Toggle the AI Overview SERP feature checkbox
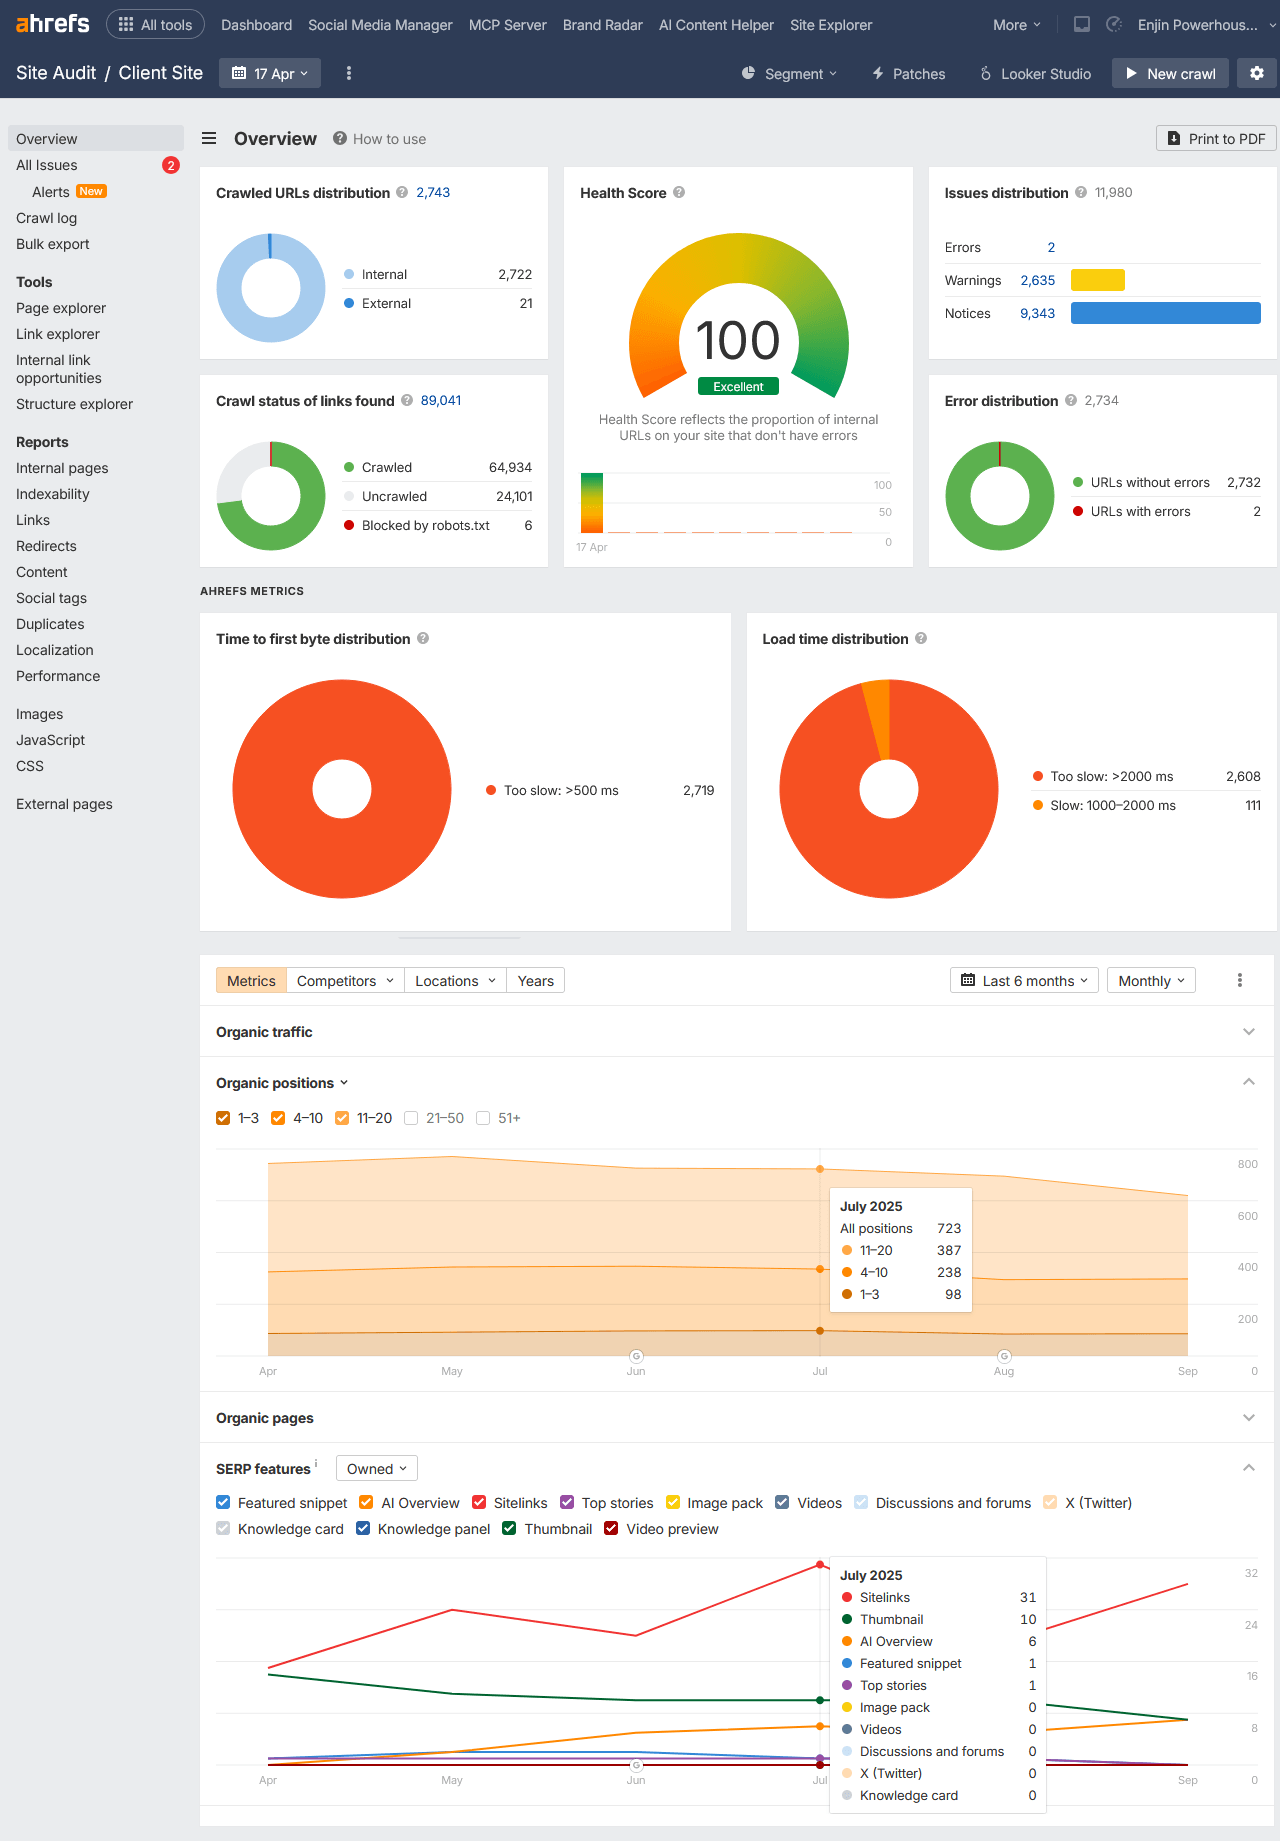This screenshot has width=1280, height=1841. [366, 1503]
